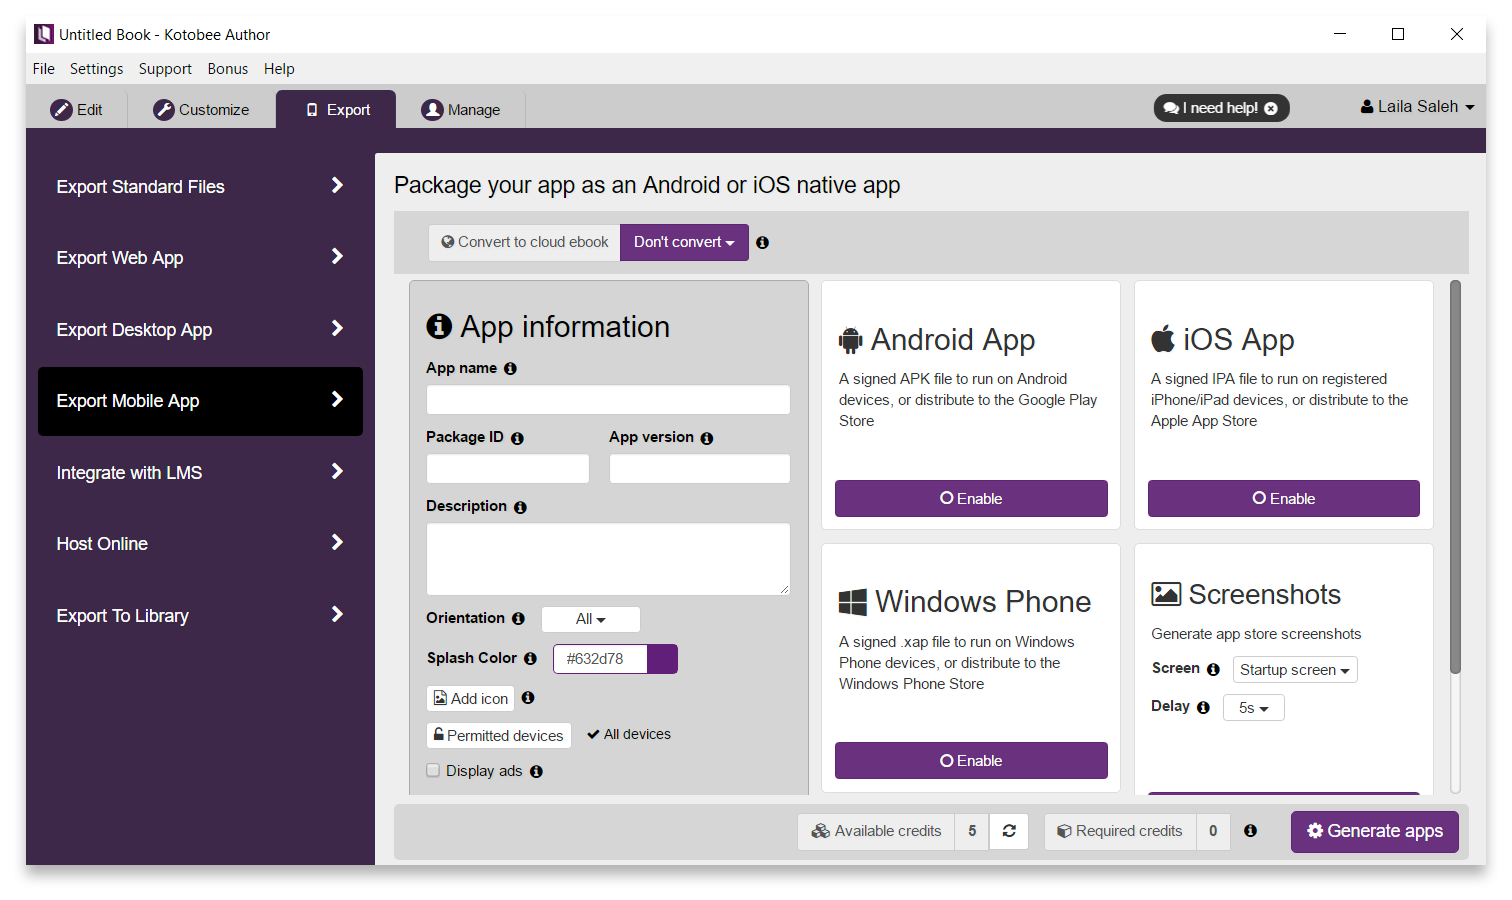Screen dimensions: 1512x900
Task: Click the purple Splash Color swatch
Action: [x=662, y=659]
